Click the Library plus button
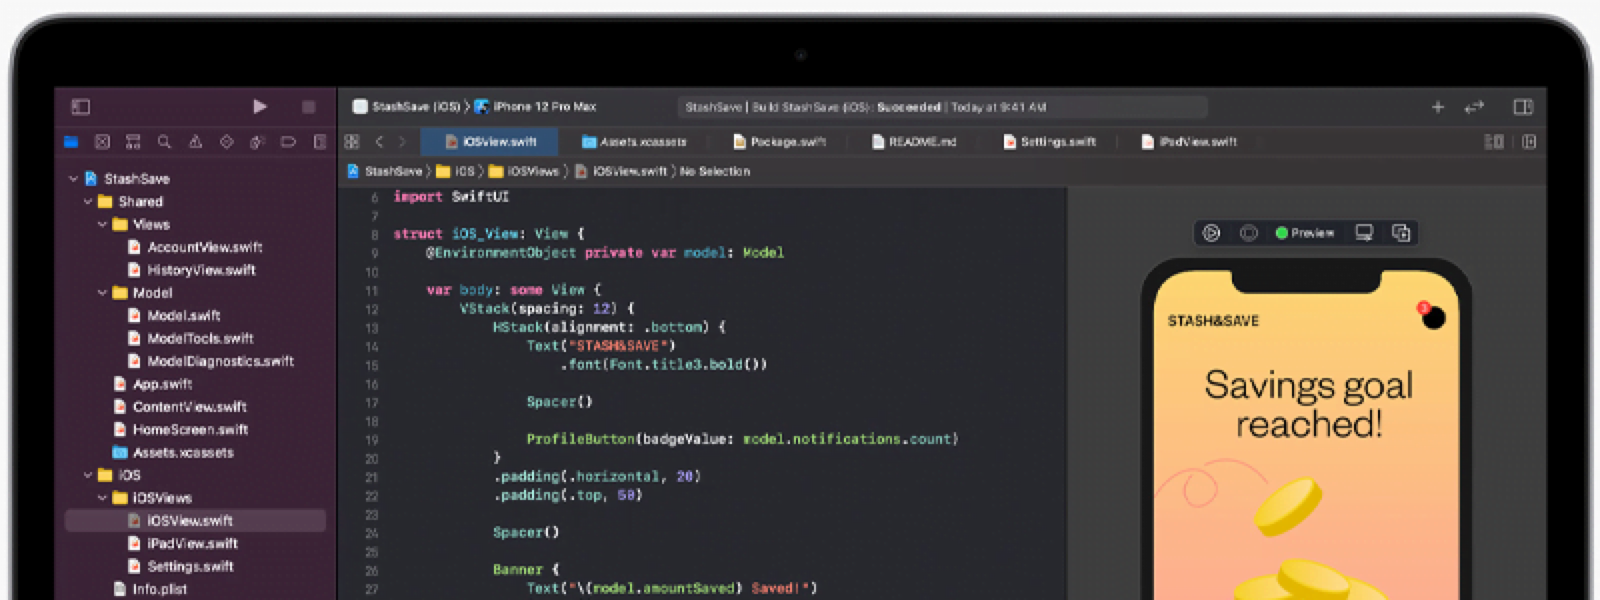Image resolution: width=1600 pixels, height=600 pixels. [1438, 107]
